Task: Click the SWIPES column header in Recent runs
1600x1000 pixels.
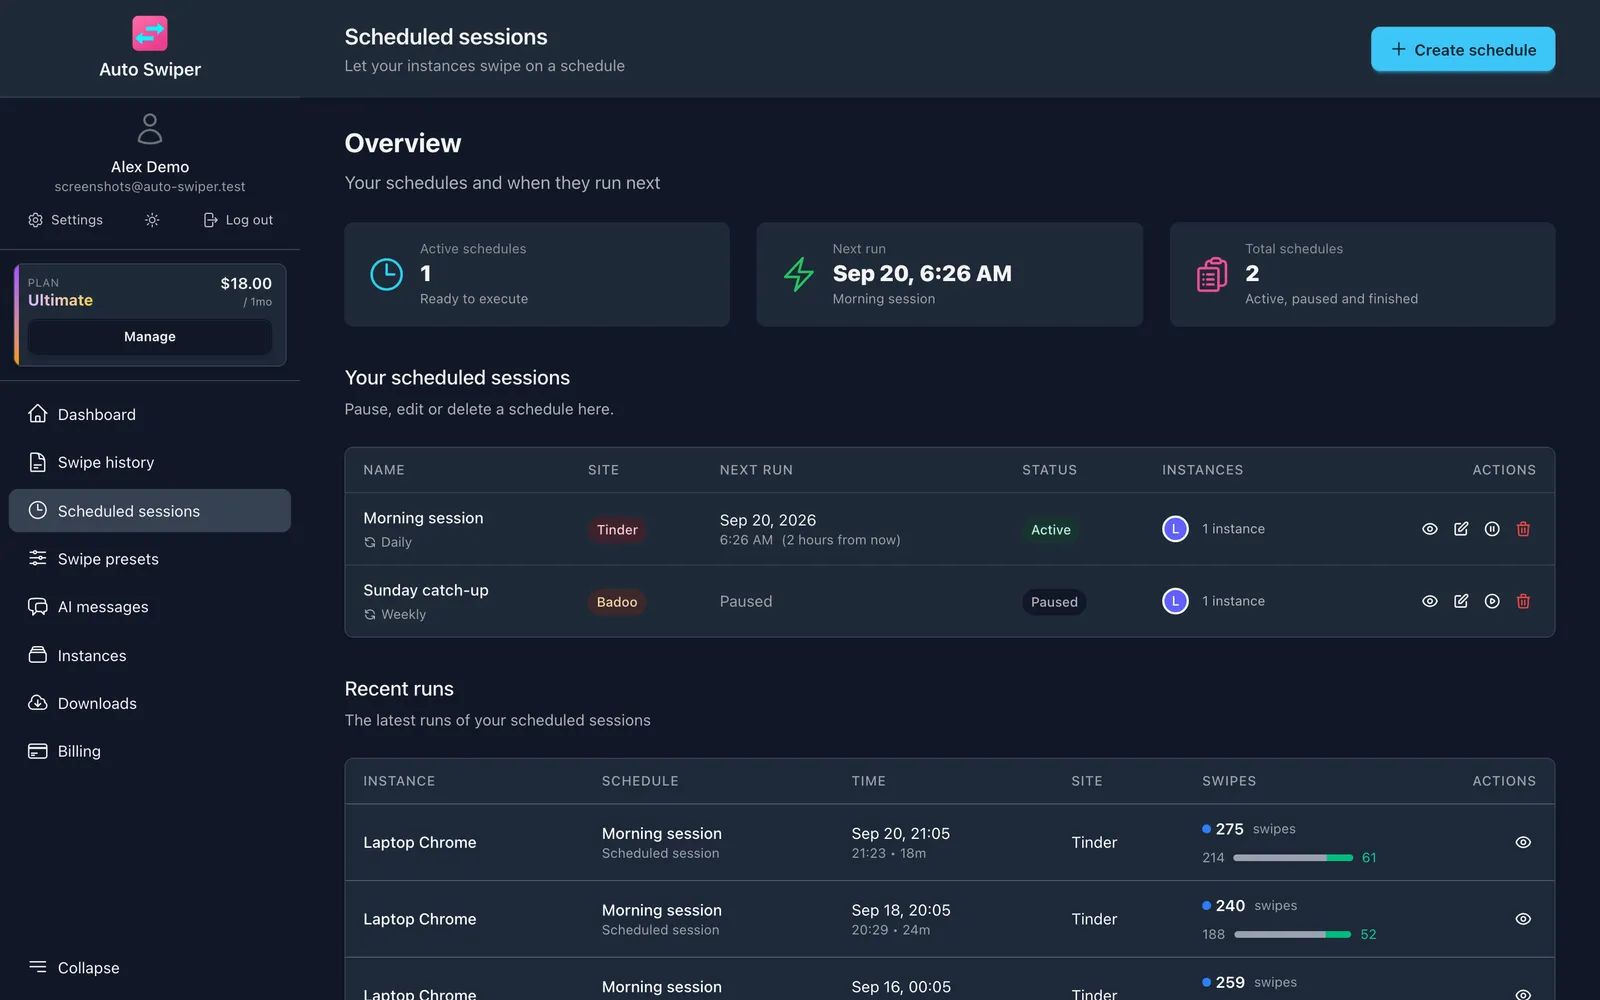Action: pyautogui.click(x=1229, y=781)
